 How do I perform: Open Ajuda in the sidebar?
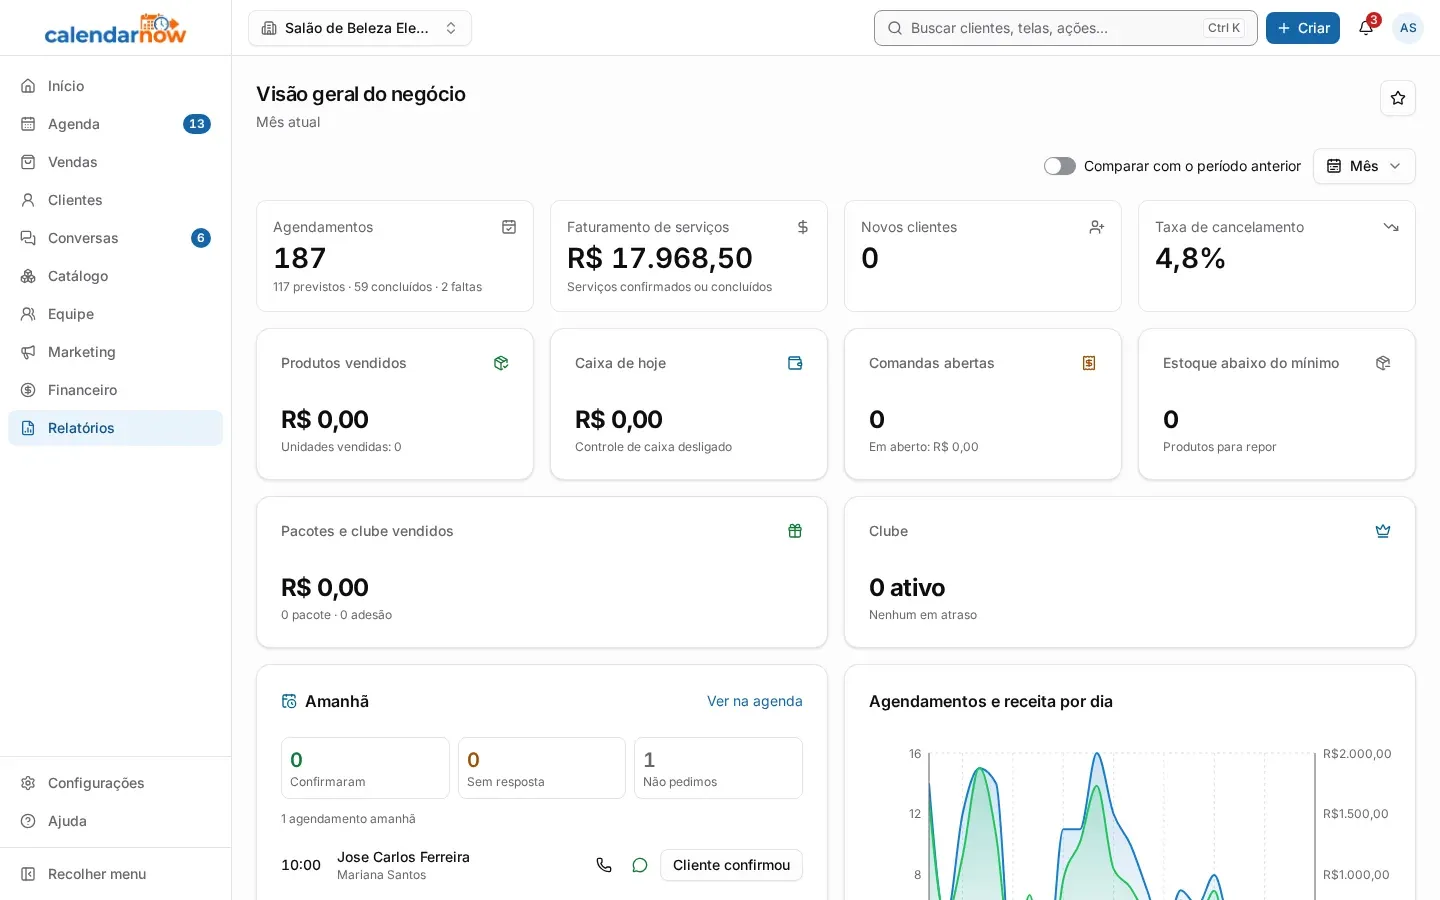[115, 821]
